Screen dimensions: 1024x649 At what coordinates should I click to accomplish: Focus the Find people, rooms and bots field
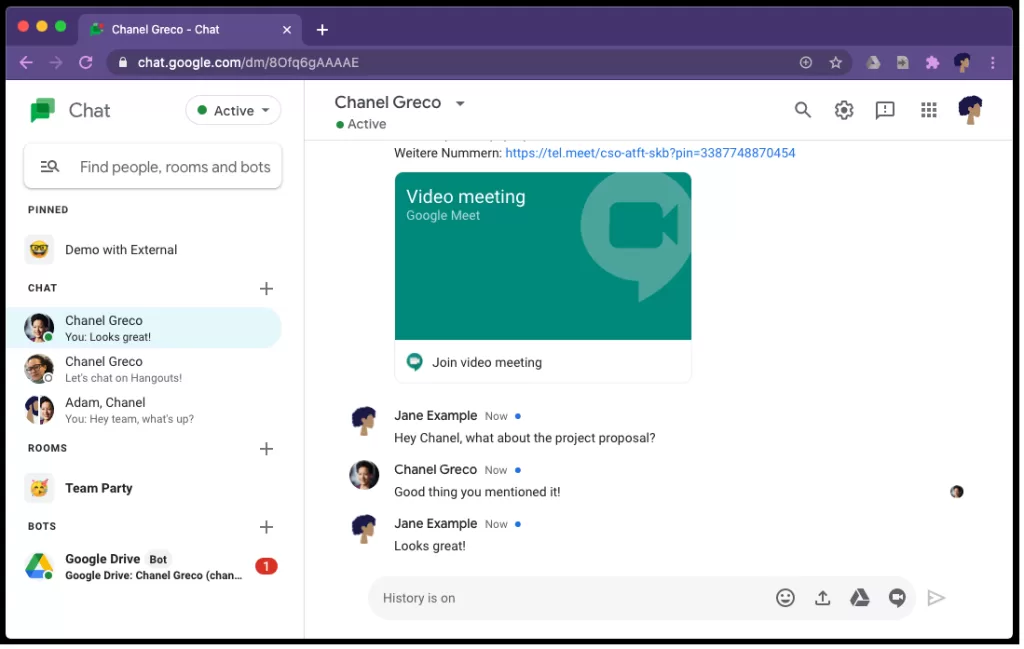click(x=174, y=167)
